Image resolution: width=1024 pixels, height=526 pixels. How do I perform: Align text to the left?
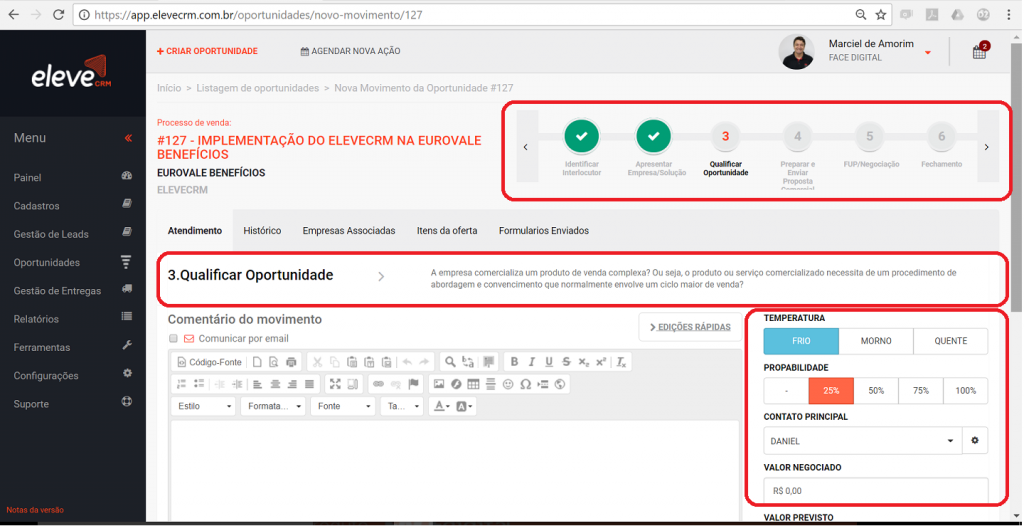[x=257, y=384]
